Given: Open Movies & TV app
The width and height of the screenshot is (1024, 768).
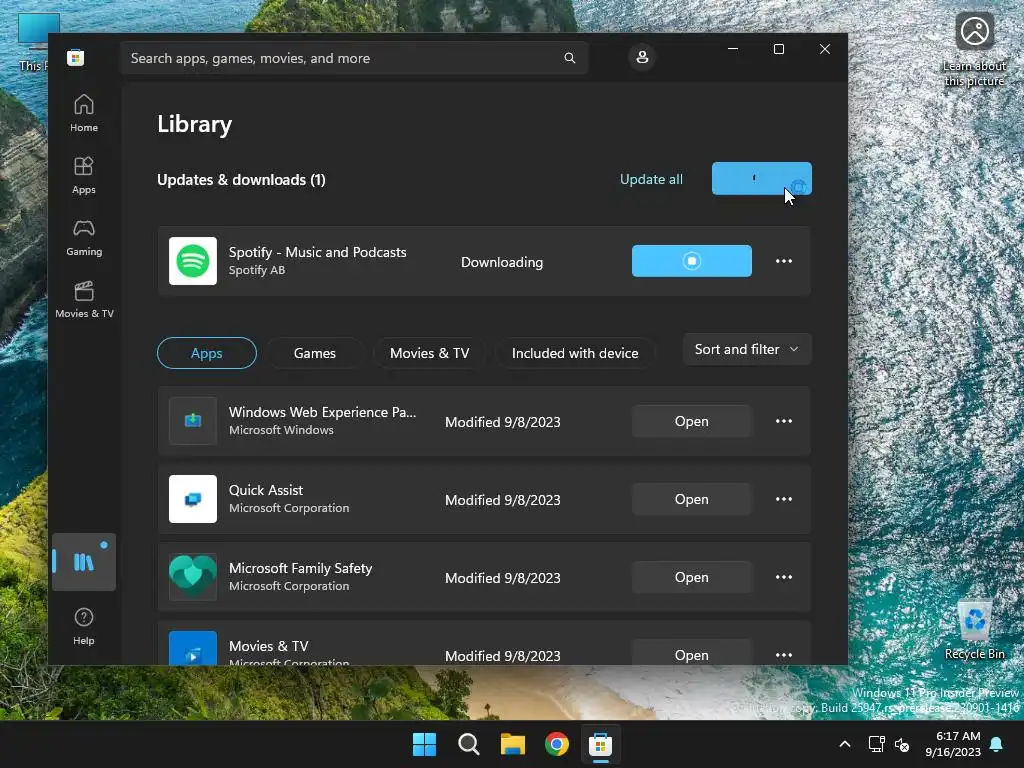Looking at the screenshot, I should pos(692,654).
